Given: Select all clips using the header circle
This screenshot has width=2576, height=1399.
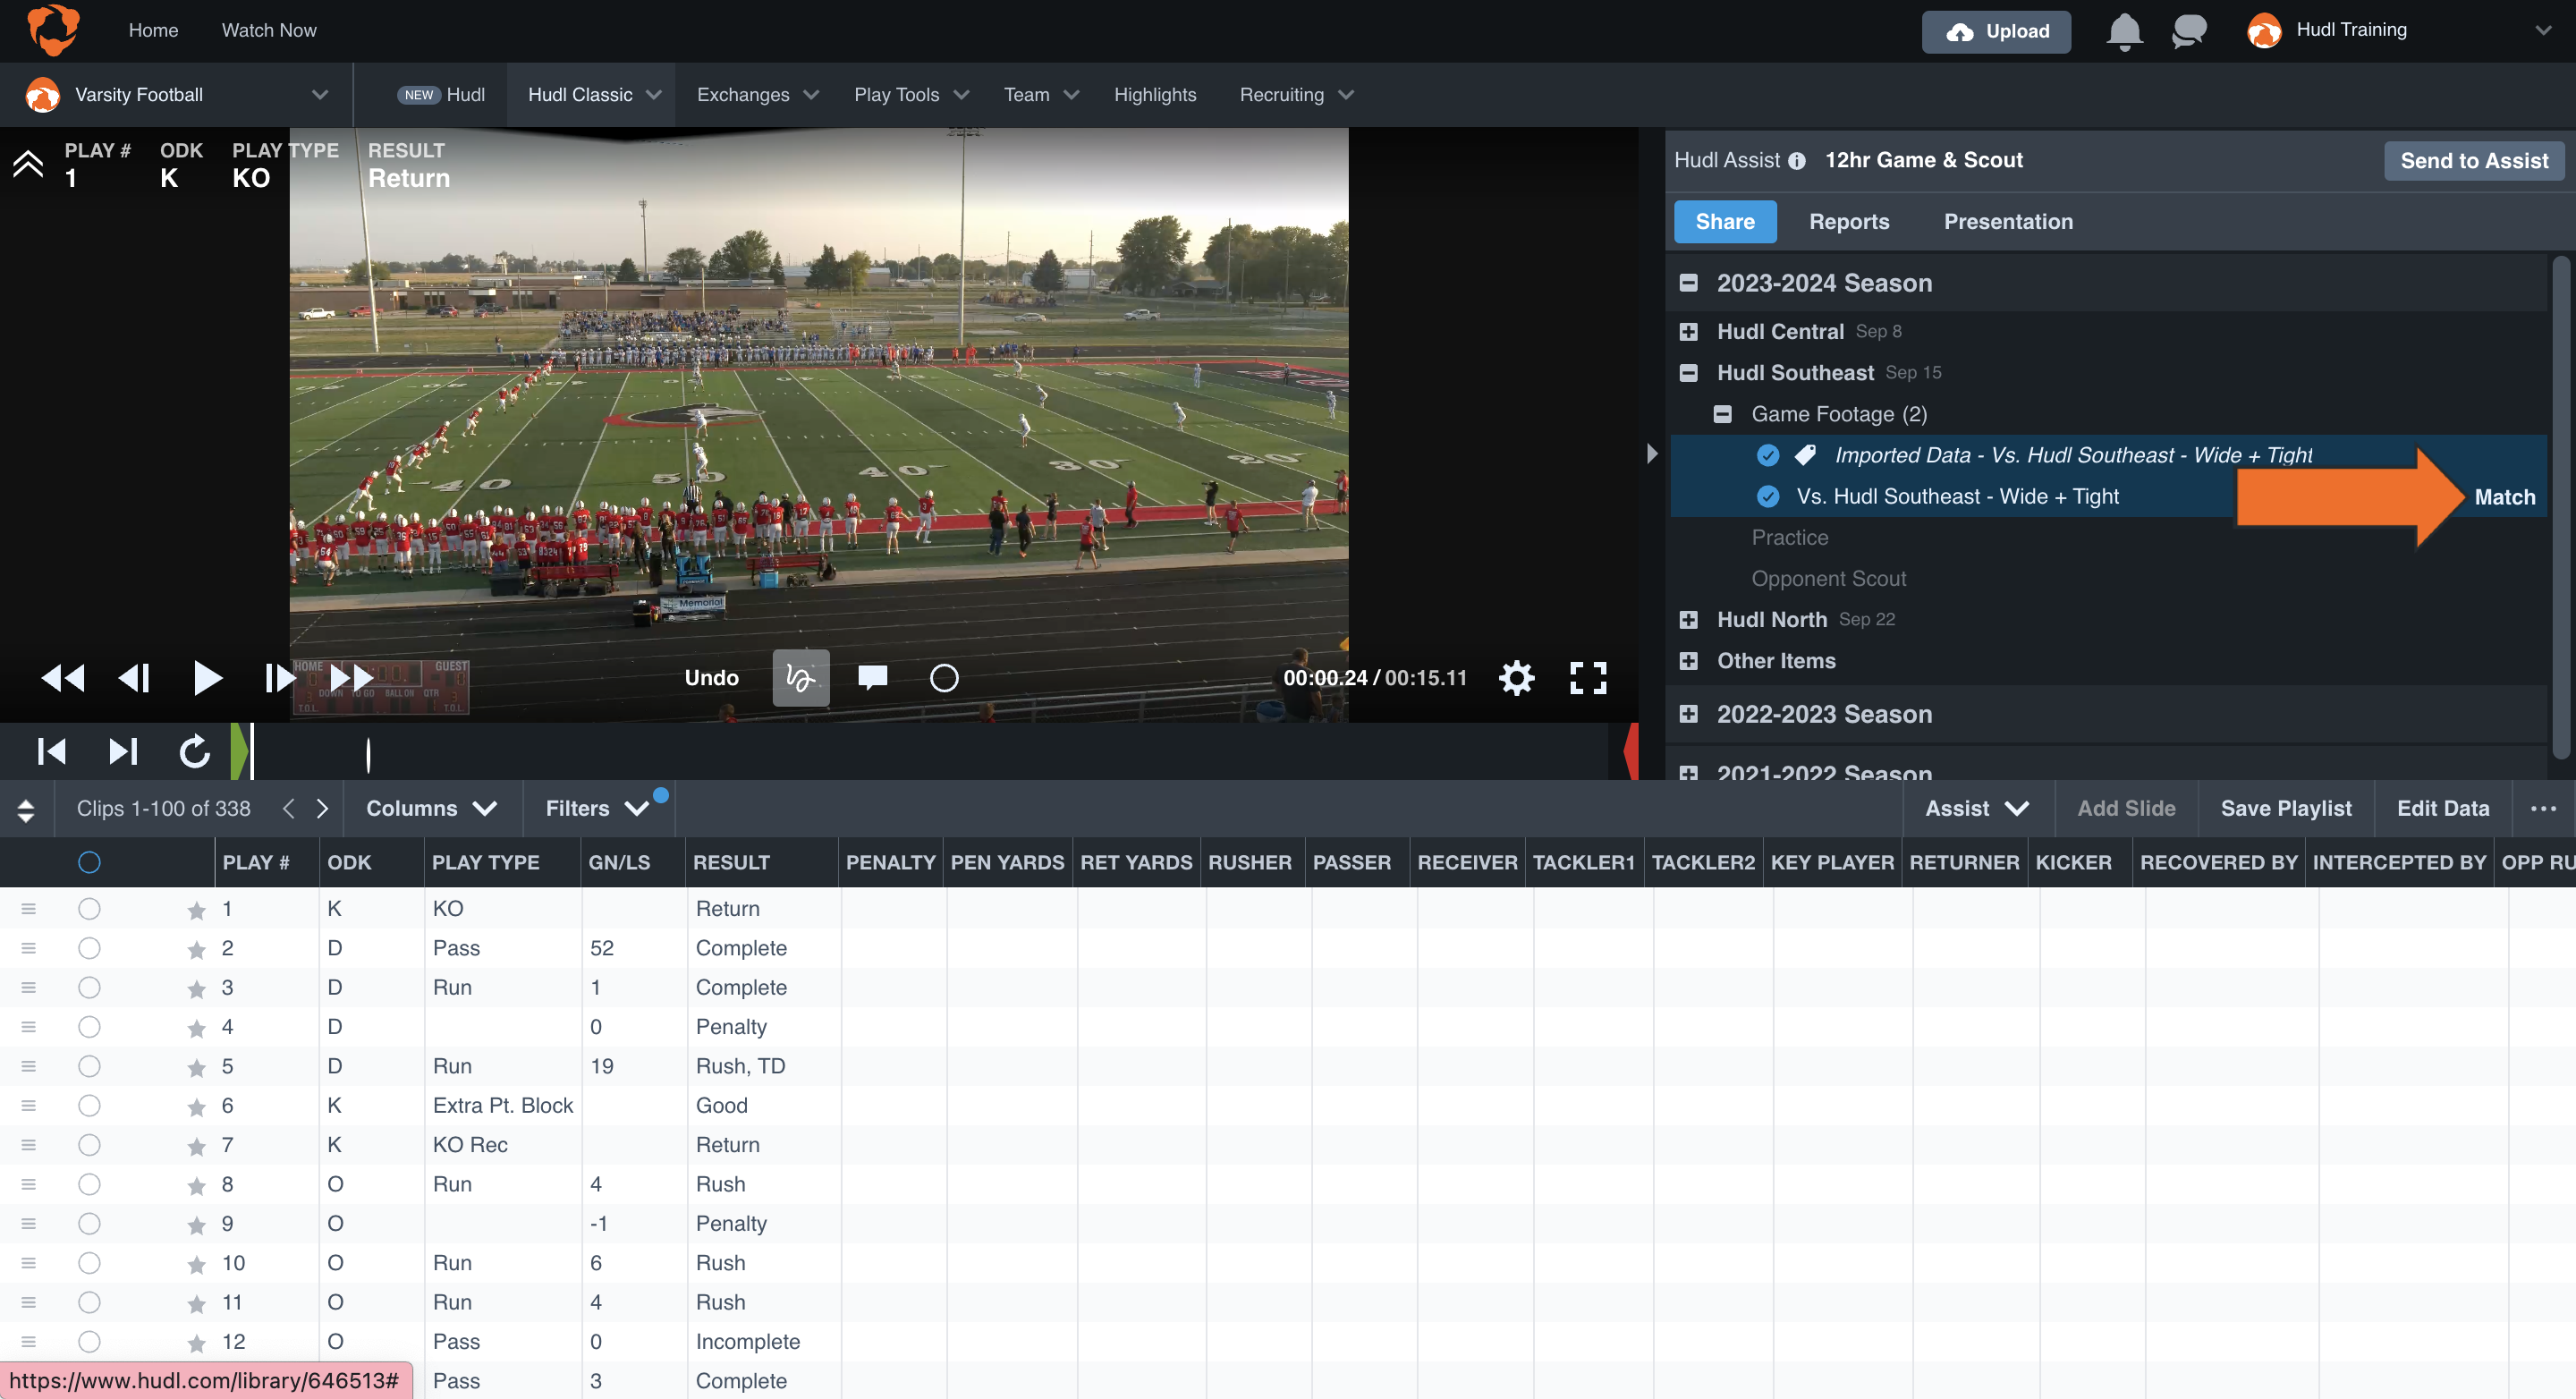Looking at the screenshot, I should (x=89, y=861).
